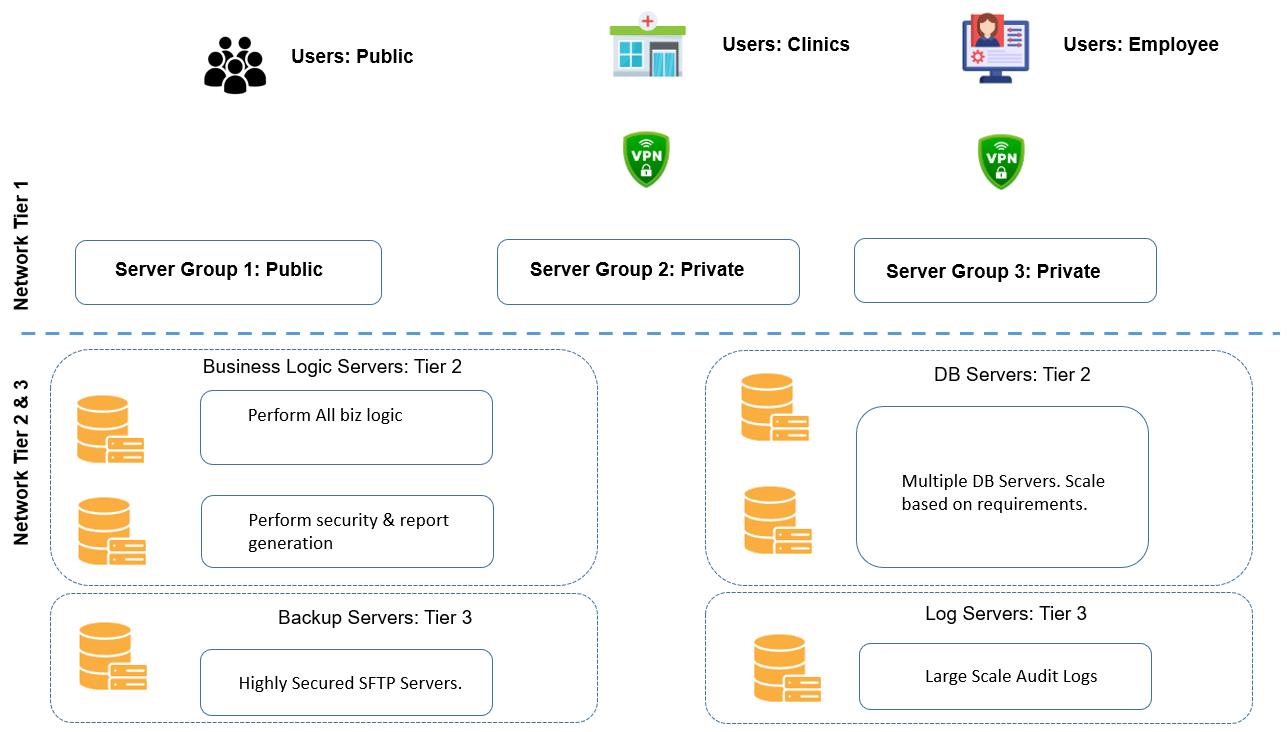
Task: Click the VPN shield below Users: Employee
Action: 1001,161
